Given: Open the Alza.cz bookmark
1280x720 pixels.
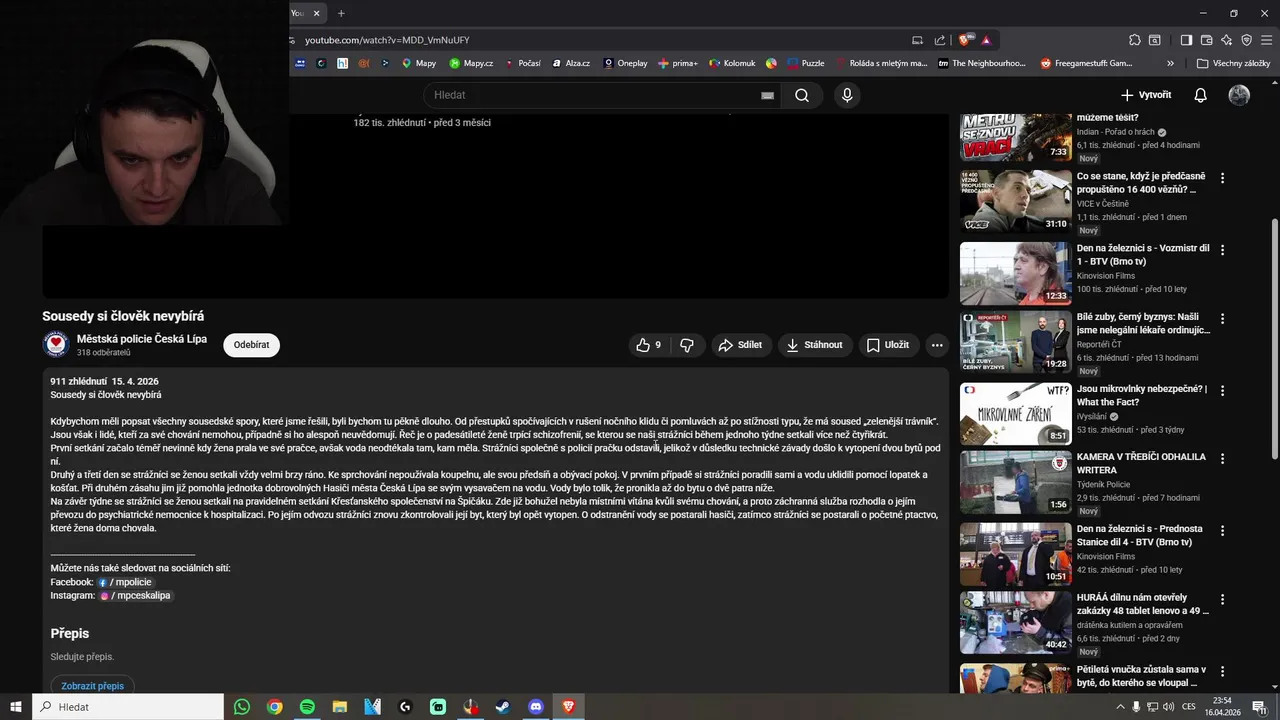Looking at the screenshot, I should tap(571, 63).
